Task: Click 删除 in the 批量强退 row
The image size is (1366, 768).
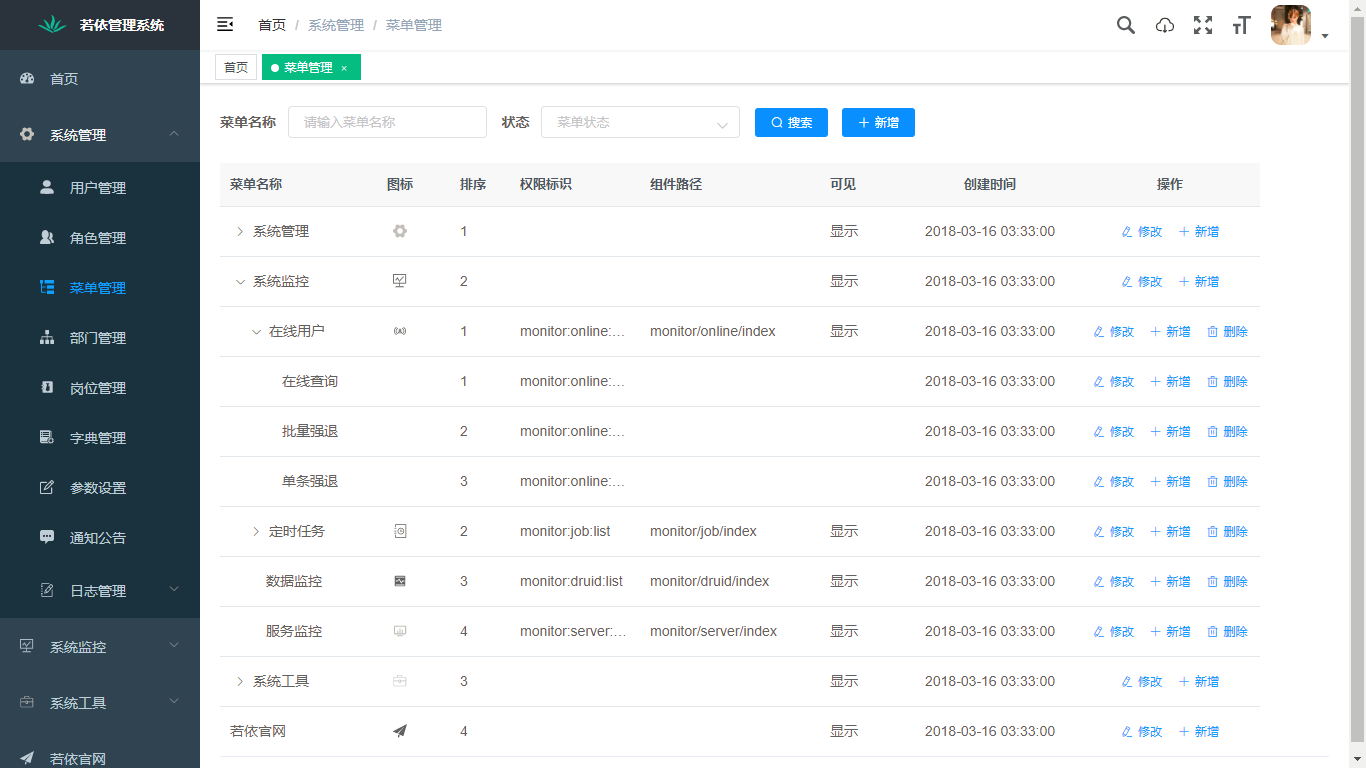Action: [1228, 431]
